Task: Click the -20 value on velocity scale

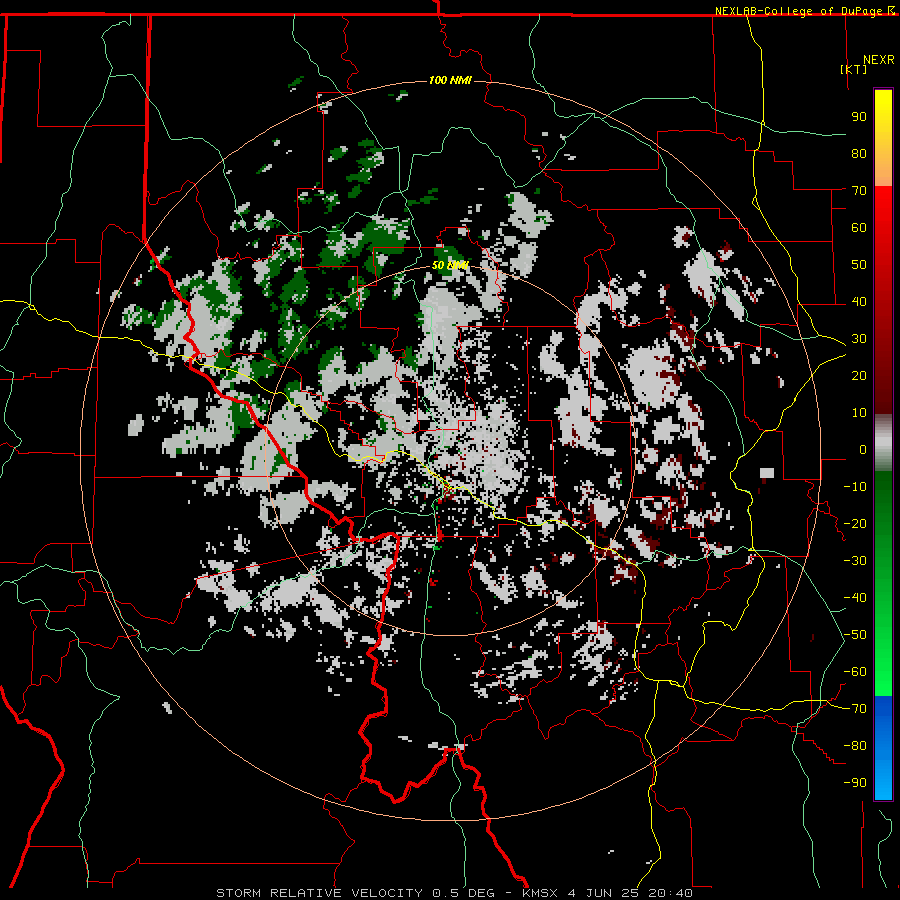Action: [x=855, y=524]
